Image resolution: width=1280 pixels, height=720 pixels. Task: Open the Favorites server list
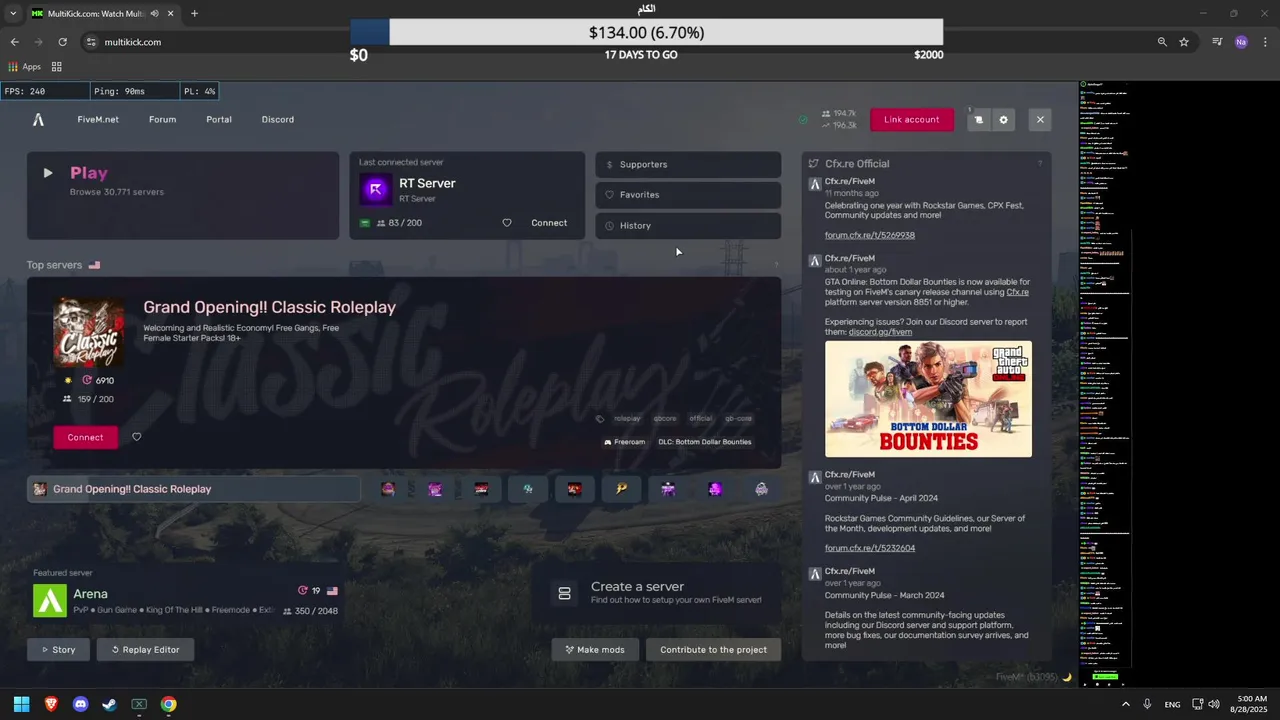pyautogui.click(x=688, y=195)
